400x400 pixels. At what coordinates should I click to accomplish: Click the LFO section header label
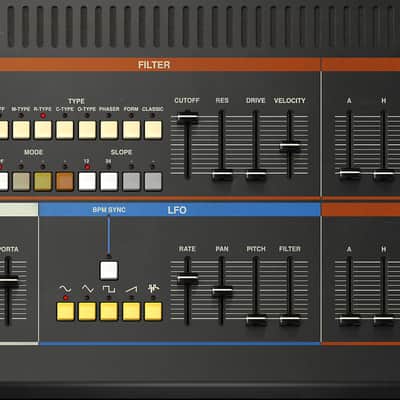[177, 210]
